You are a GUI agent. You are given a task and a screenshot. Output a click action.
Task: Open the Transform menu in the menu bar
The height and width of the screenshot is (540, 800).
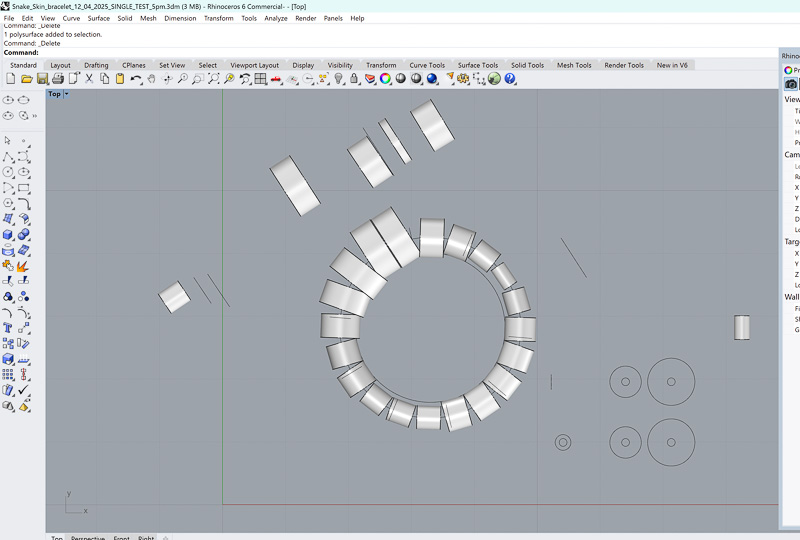click(x=218, y=18)
